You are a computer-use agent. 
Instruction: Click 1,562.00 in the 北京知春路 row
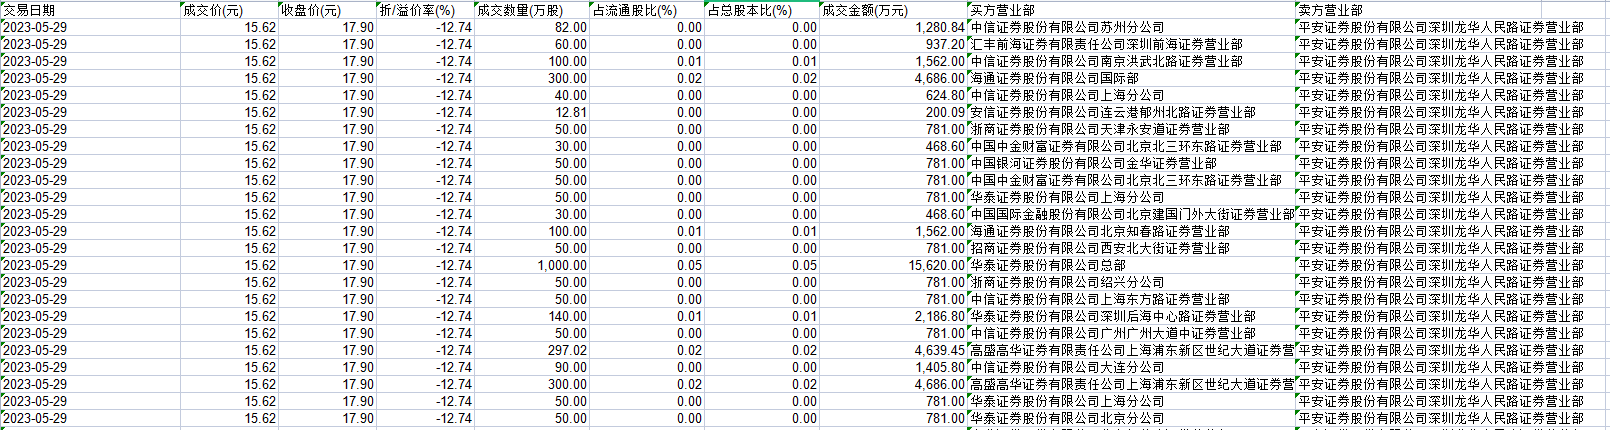click(x=893, y=232)
